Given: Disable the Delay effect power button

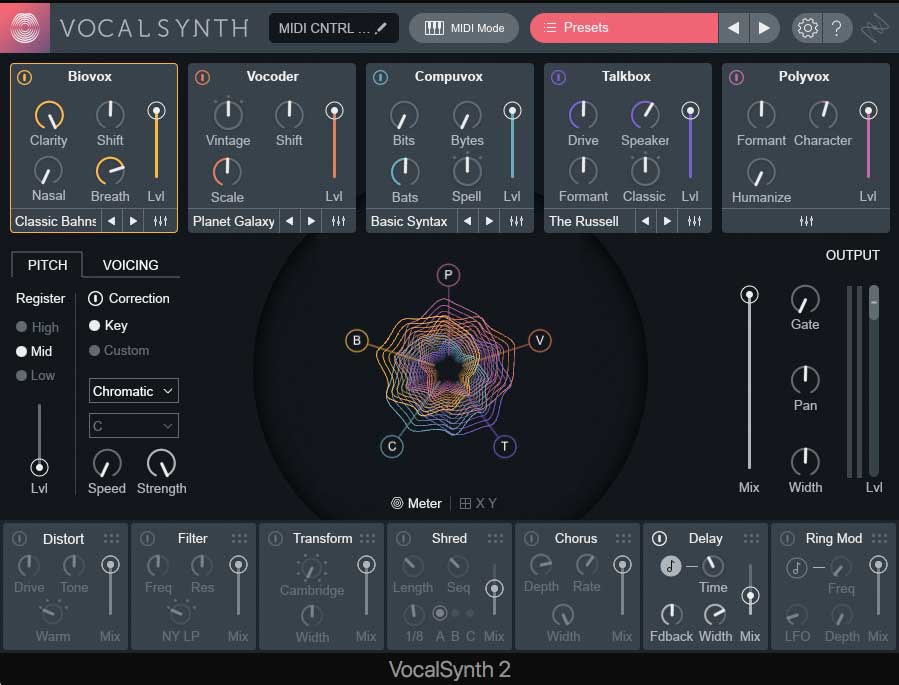Looking at the screenshot, I should tap(659, 539).
